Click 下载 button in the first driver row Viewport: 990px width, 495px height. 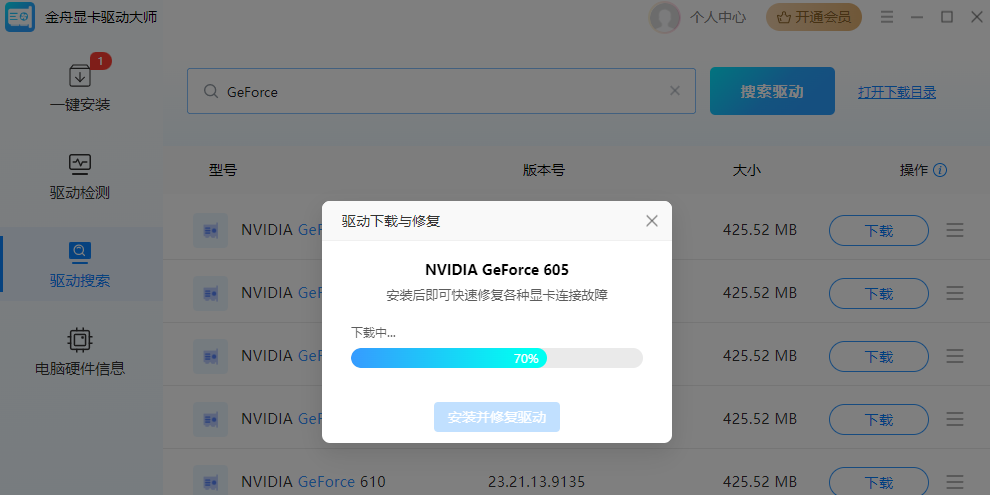[x=879, y=230]
